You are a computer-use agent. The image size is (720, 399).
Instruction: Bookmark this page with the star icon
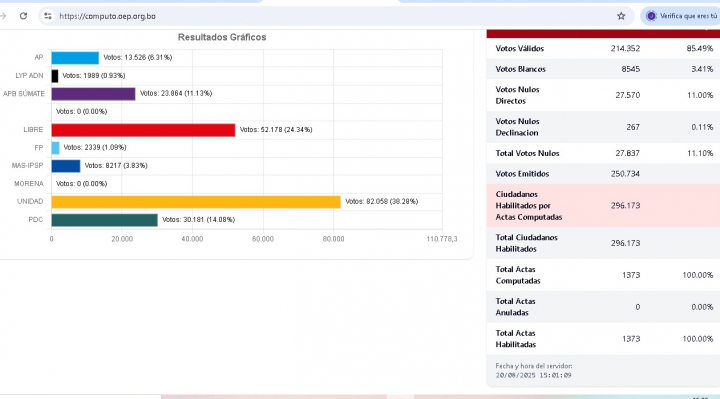tap(621, 16)
